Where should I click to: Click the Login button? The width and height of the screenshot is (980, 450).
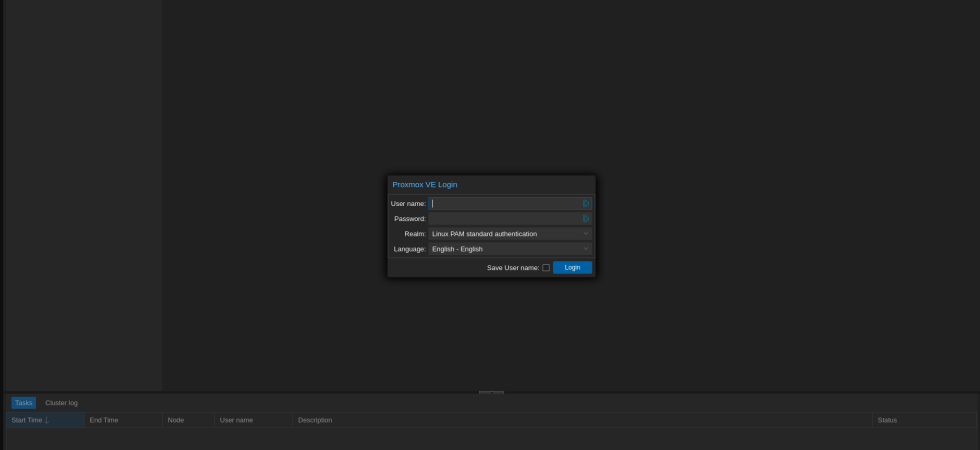(x=572, y=268)
